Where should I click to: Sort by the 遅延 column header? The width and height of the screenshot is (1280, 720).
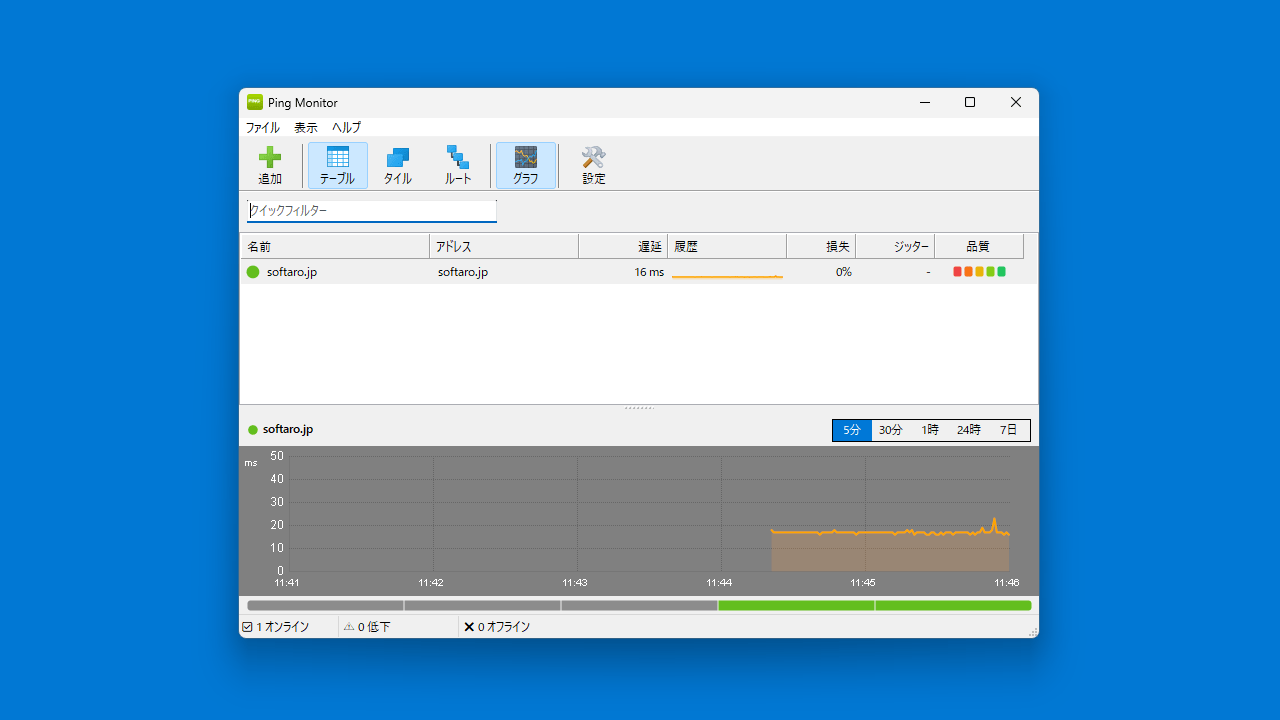click(x=648, y=245)
